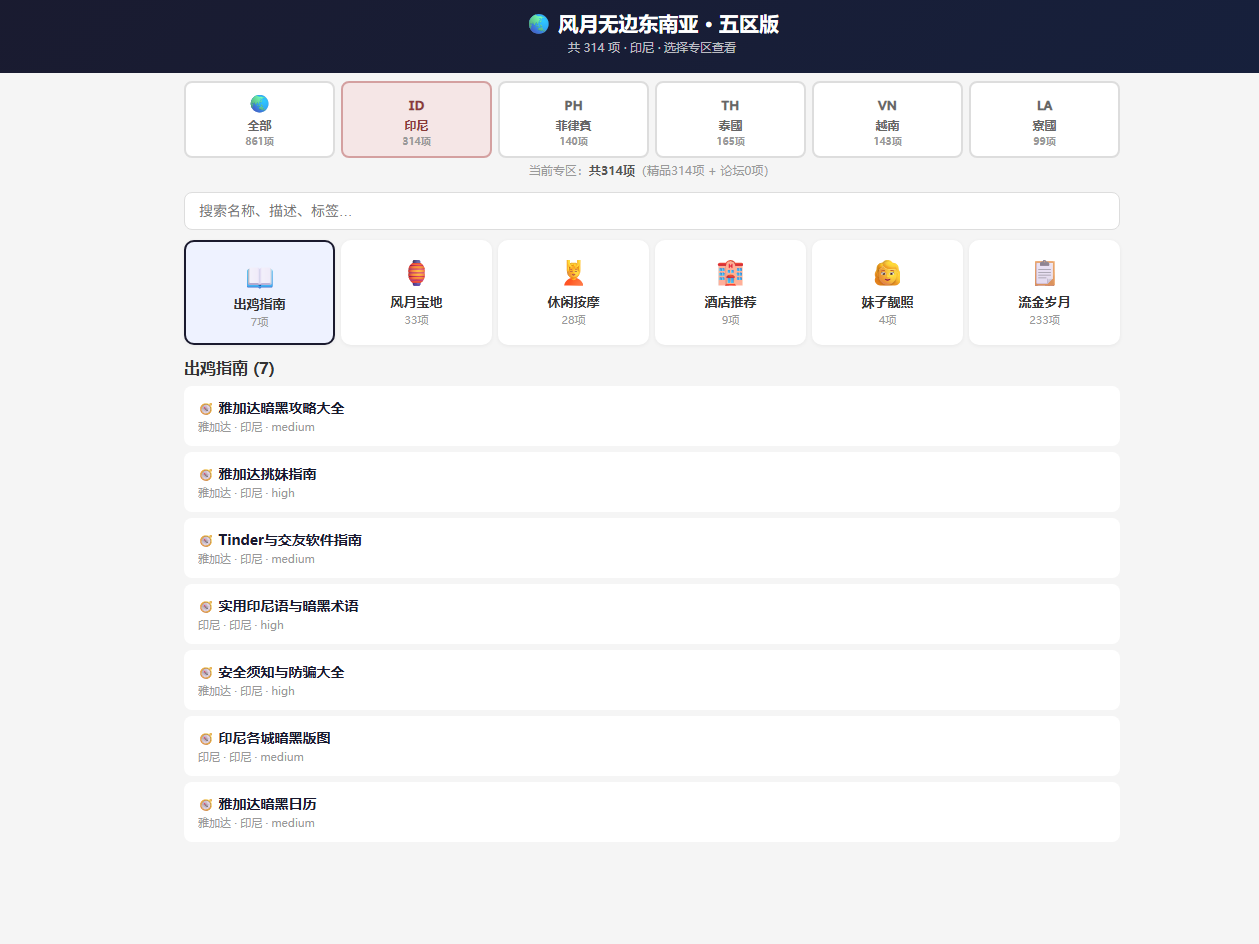Click the 33项 count under 风月宝地

416,320
